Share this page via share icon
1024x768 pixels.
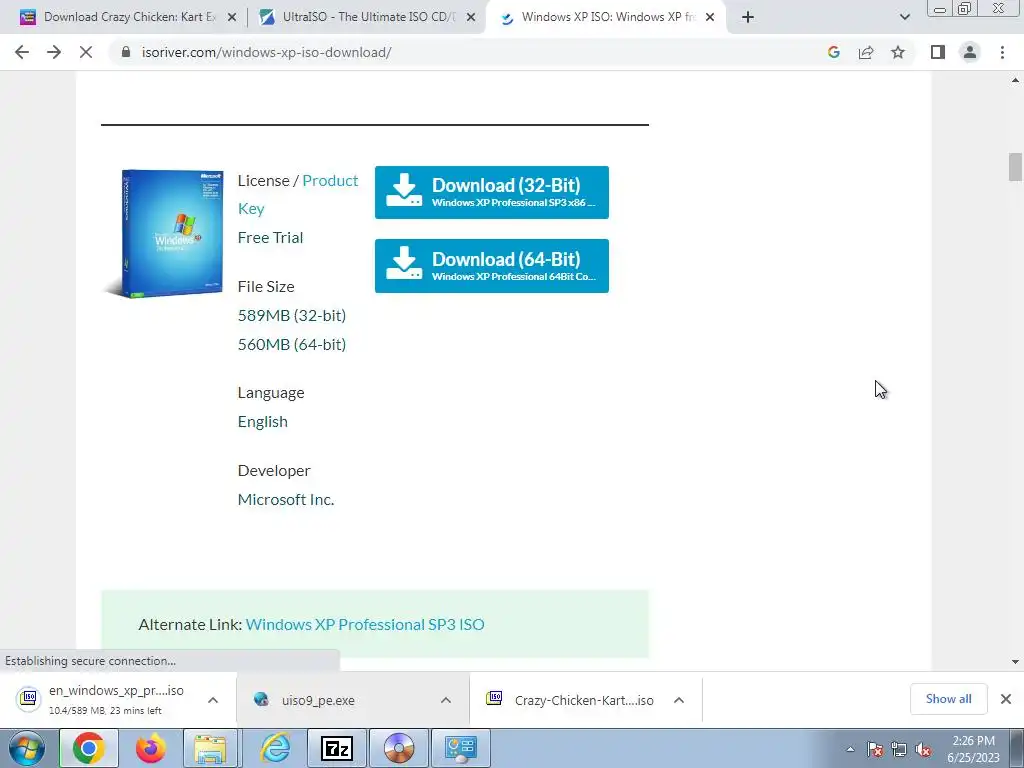[x=866, y=52]
